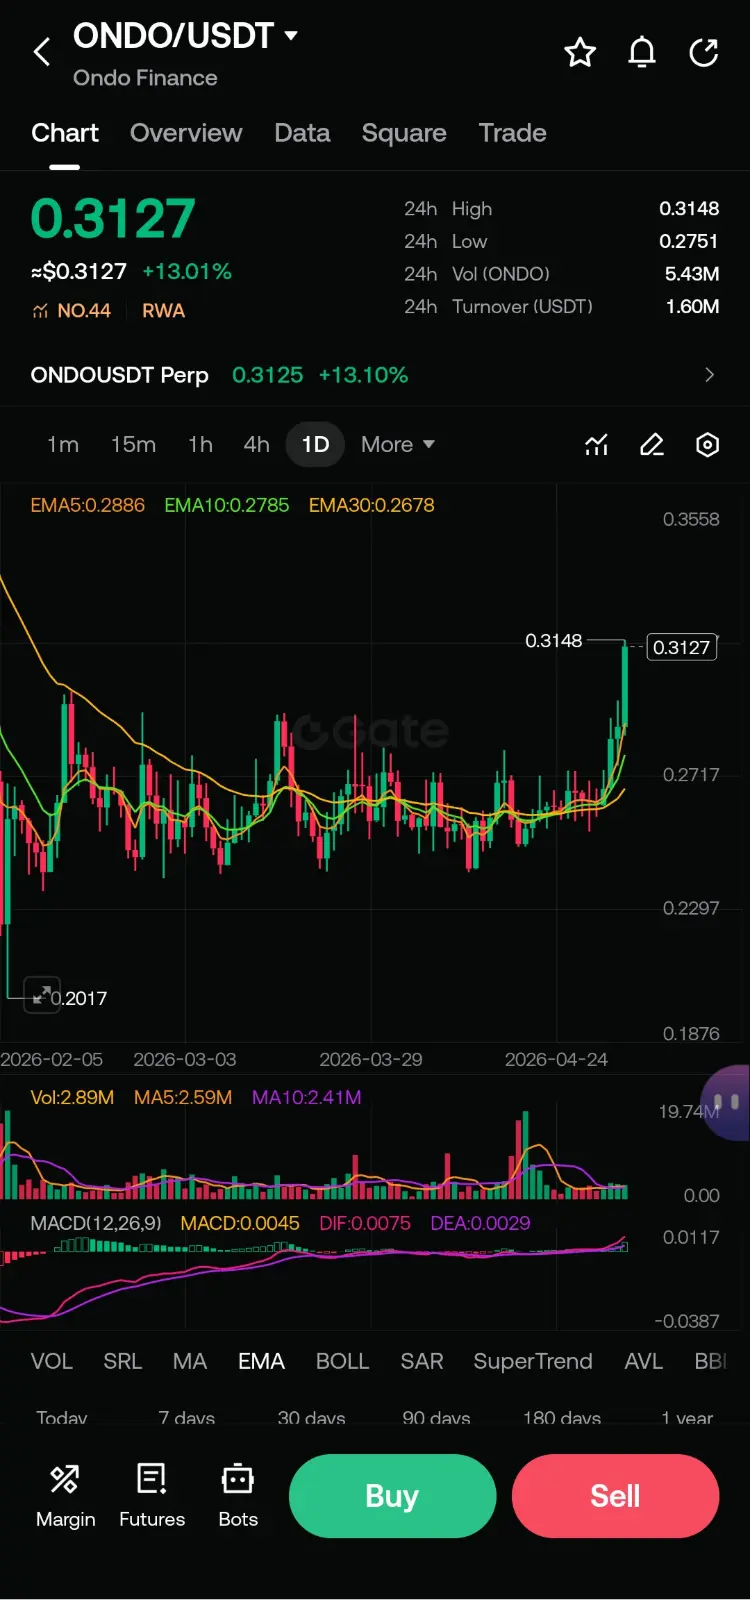Tap 2026-03-29 date axis label

pos(371,1059)
